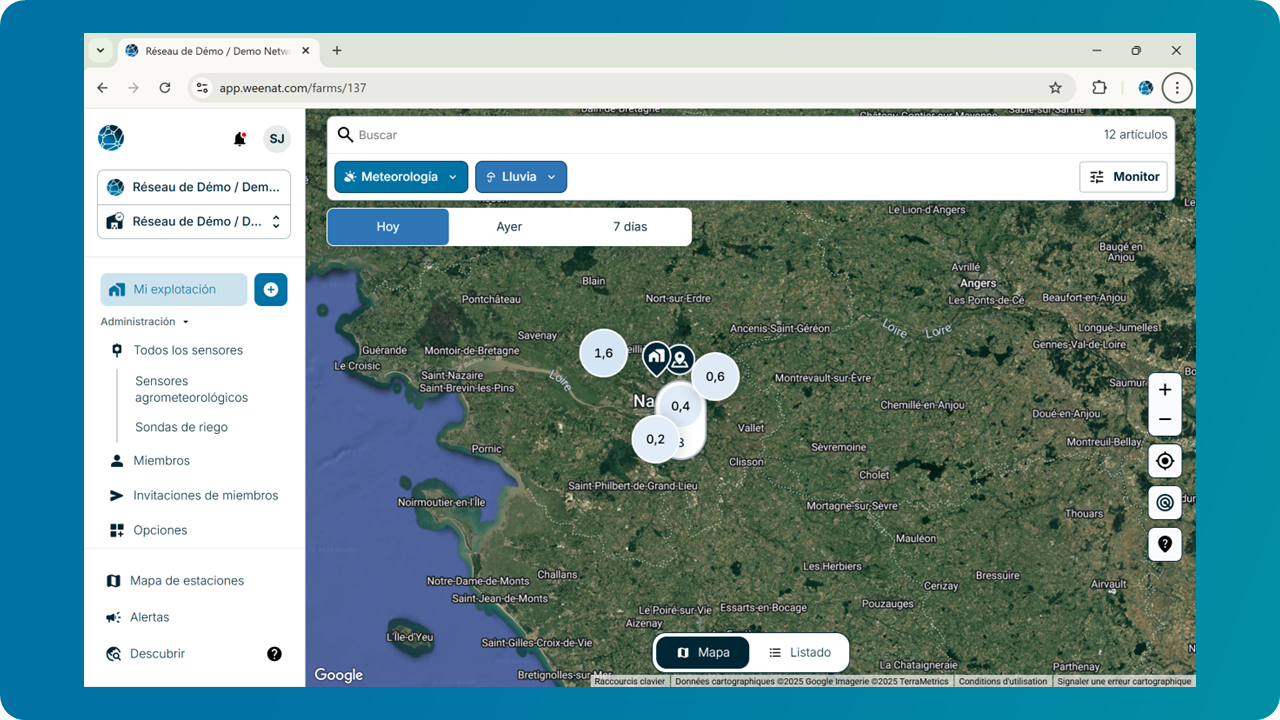The height and width of the screenshot is (720, 1280).
Task: Open notifications bell icon
Action: point(240,139)
